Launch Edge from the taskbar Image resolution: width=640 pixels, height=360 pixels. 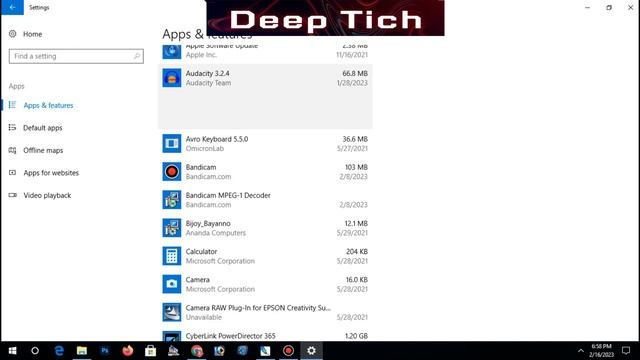pos(59,351)
